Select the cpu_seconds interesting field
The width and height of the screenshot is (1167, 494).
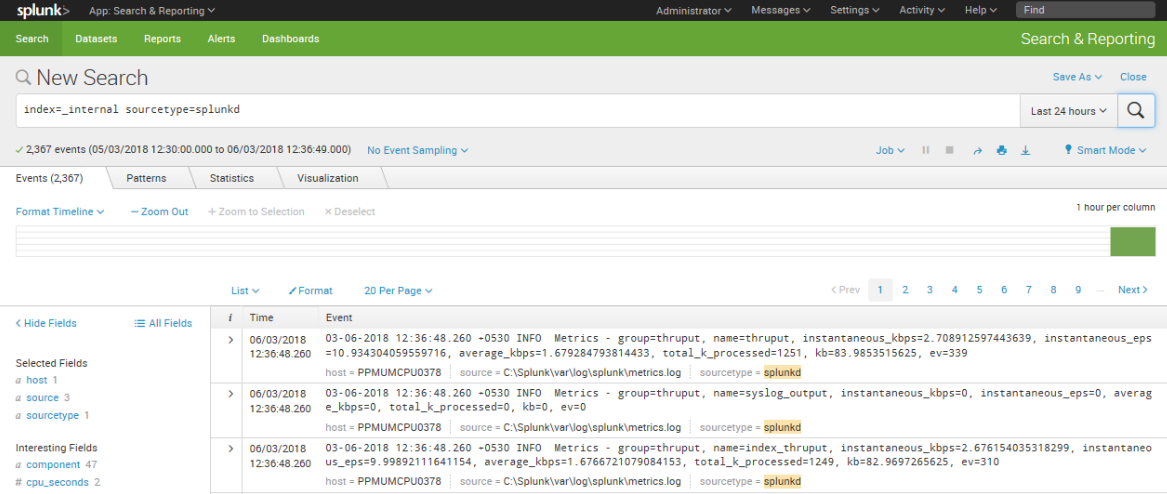tap(57, 482)
